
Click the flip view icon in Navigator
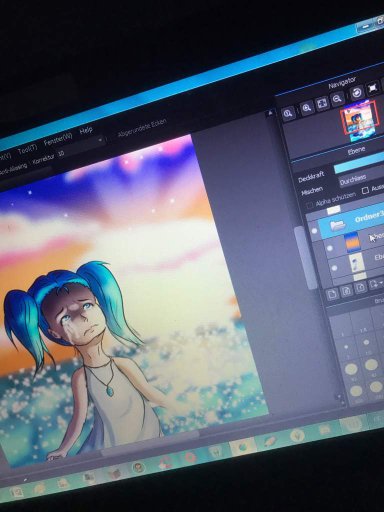(x=373, y=88)
